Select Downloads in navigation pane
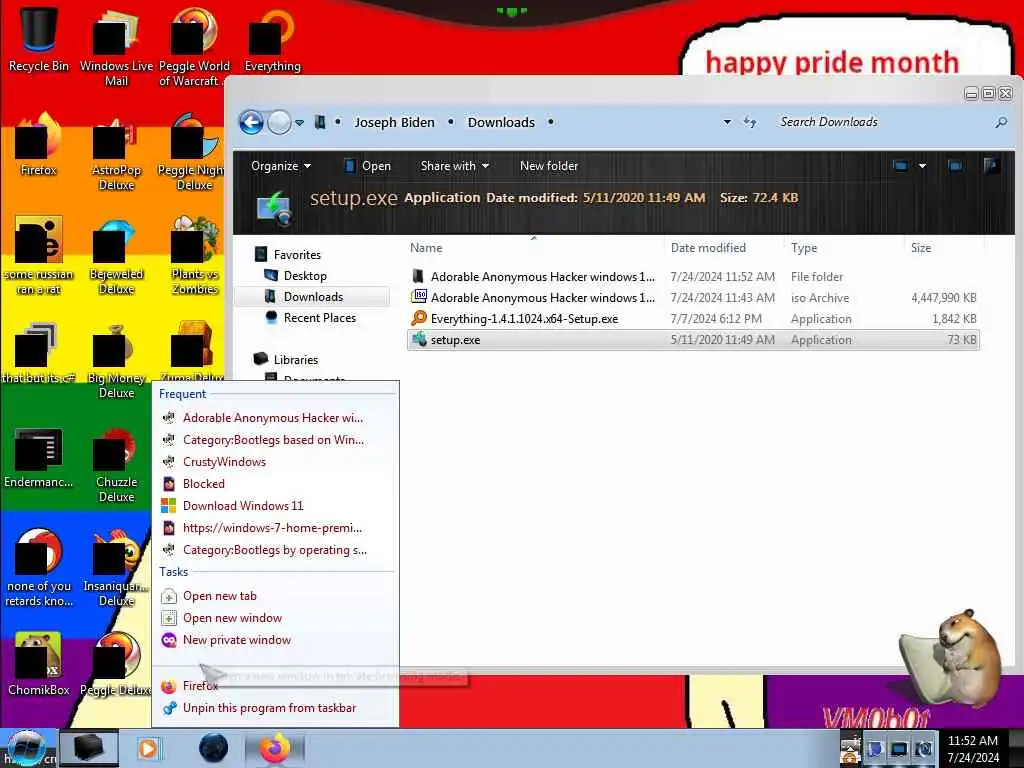This screenshot has height=768, width=1024. point(313,296)
